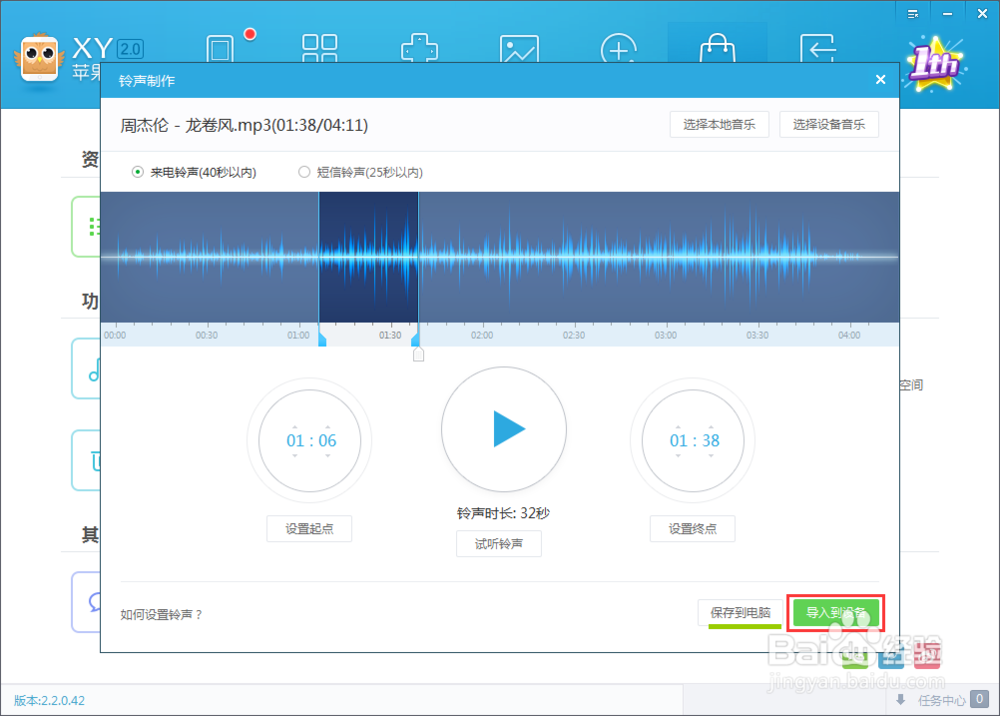Click the XY owl logo
The image size is (1000, 716).
[x=40, y=59]
